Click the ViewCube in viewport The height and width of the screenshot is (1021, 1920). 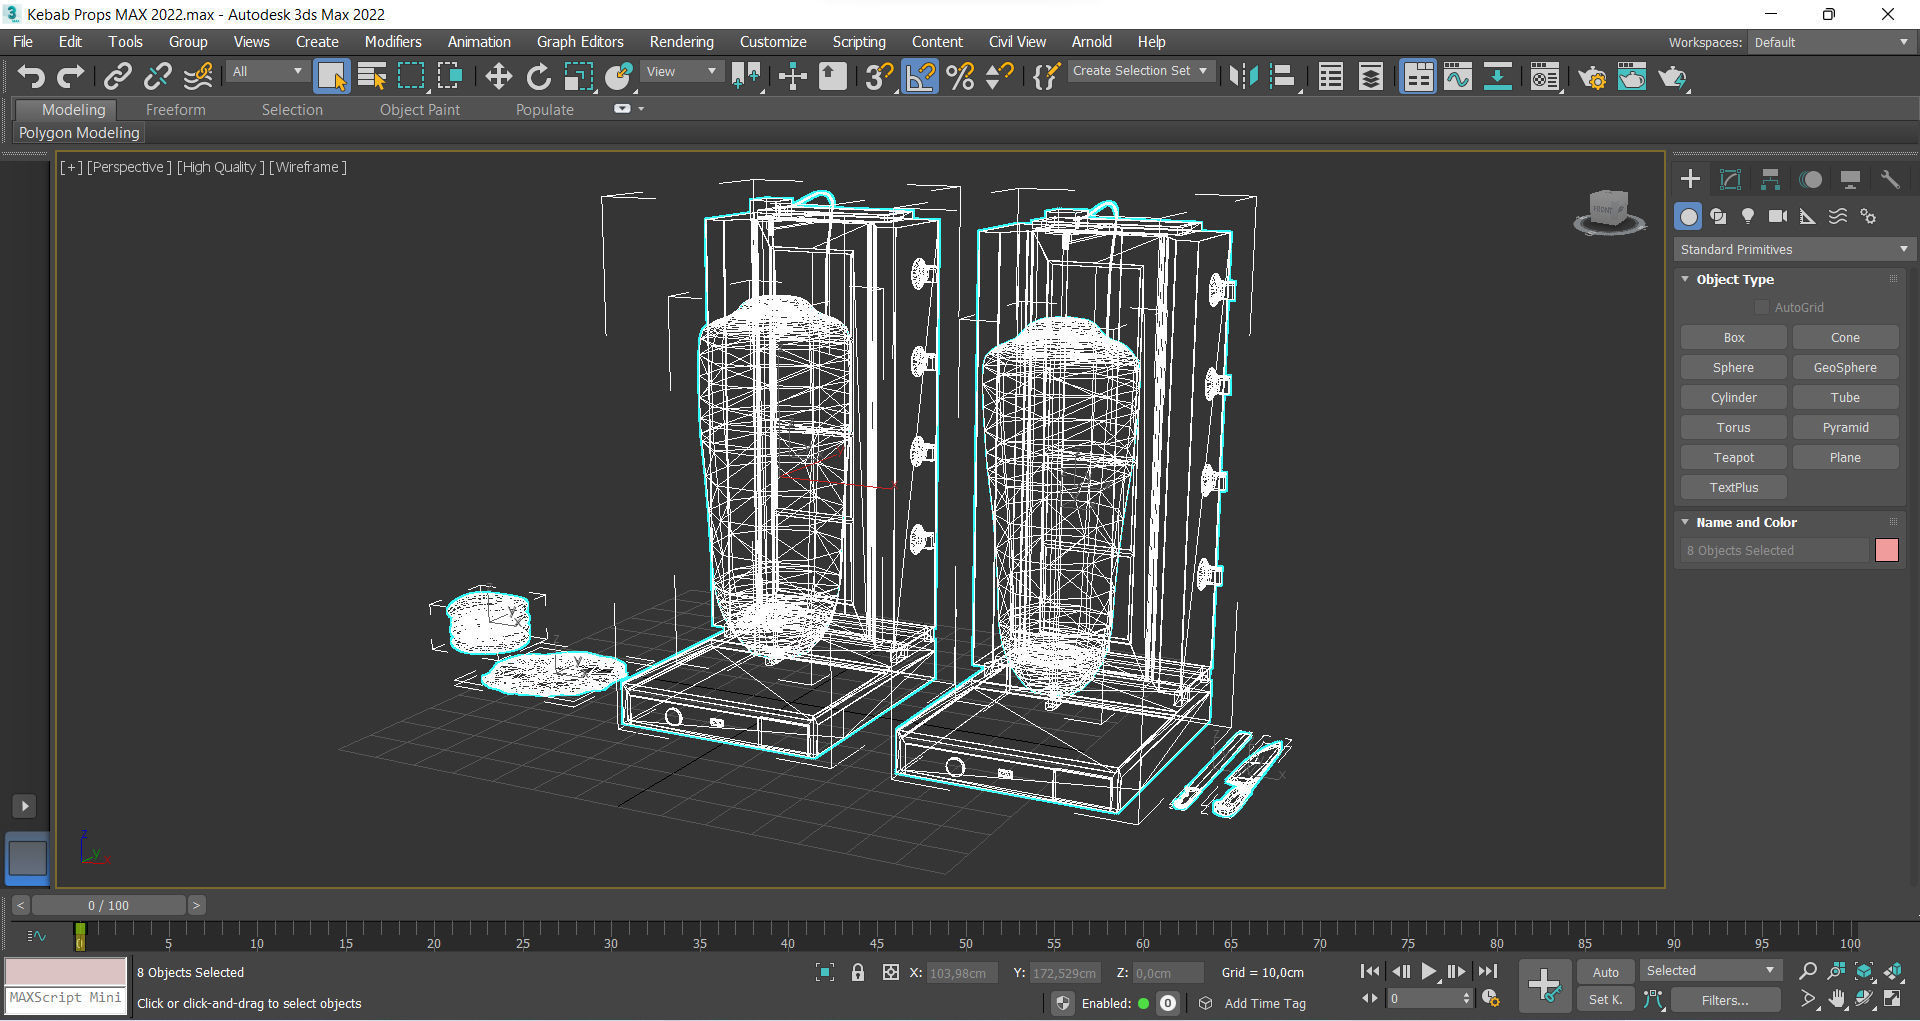coord(1609,212)
